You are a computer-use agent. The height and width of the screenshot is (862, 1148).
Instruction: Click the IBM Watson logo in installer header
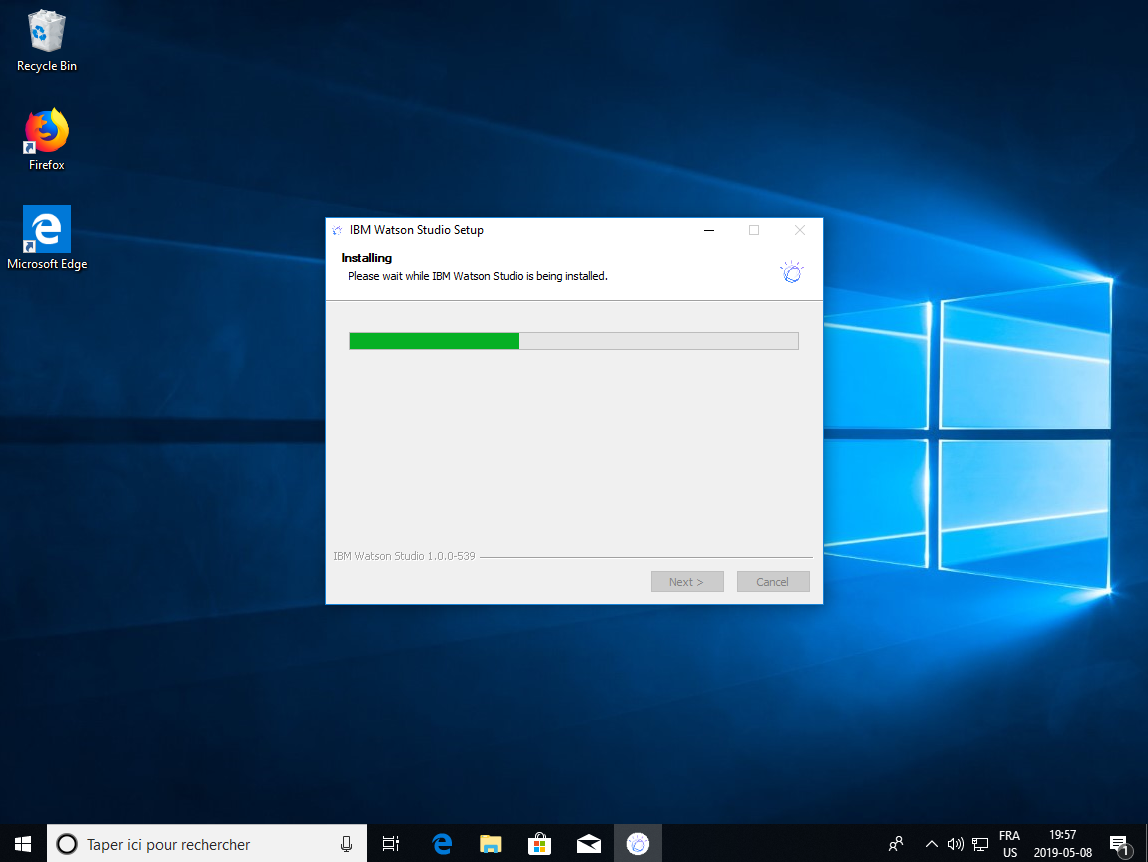tap(792, 272)
